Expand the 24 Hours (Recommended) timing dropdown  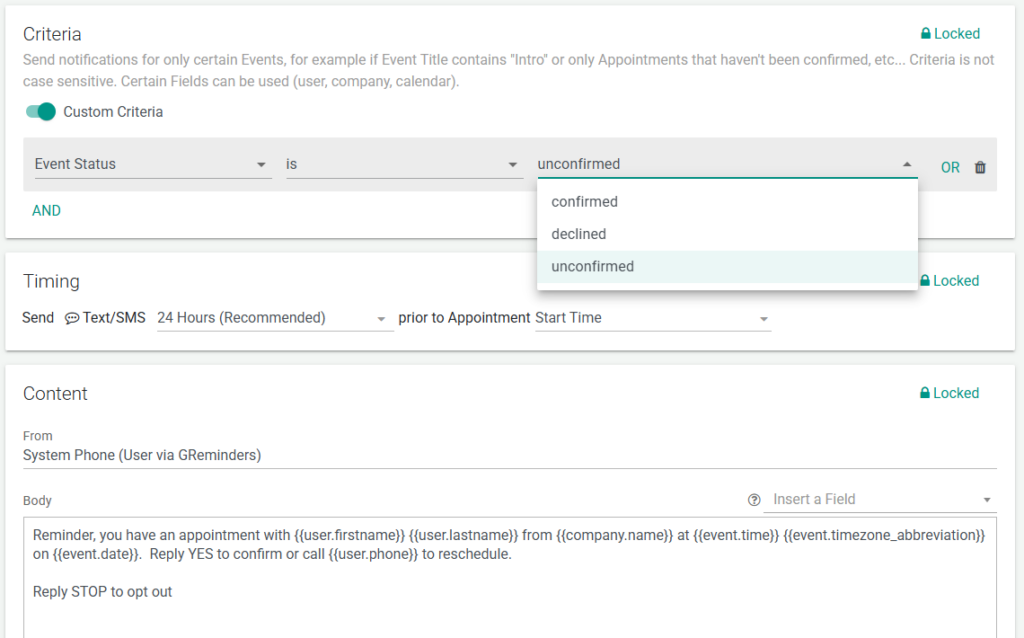point(273,318)
